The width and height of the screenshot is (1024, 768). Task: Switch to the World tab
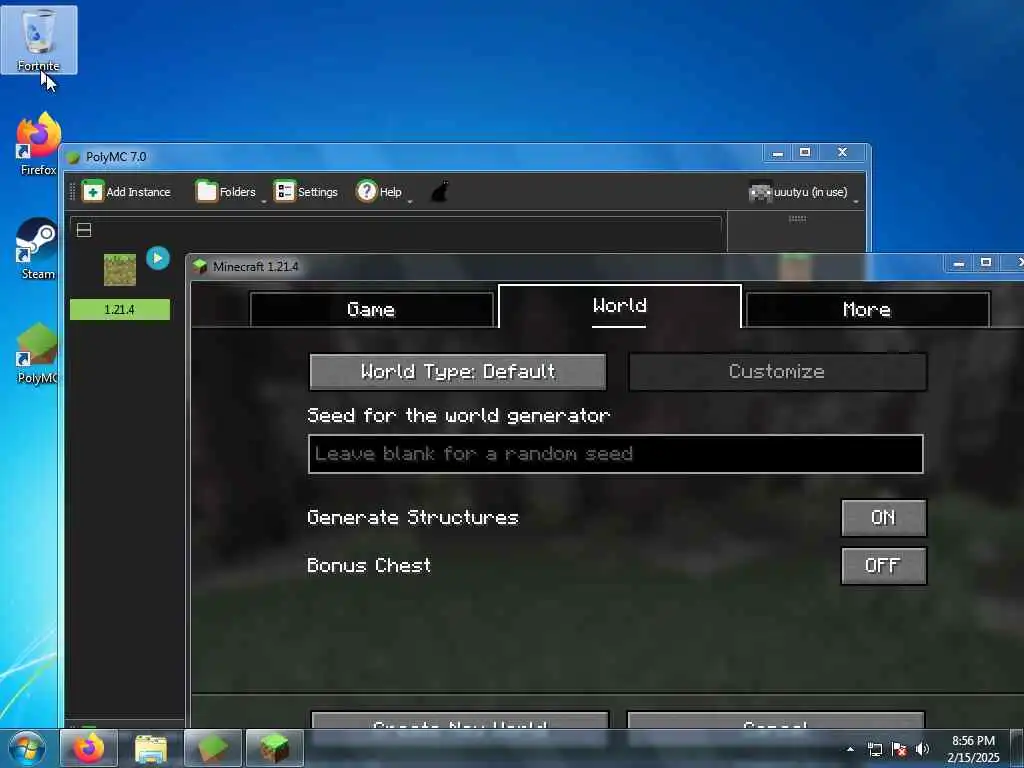[x=619, y=306]
